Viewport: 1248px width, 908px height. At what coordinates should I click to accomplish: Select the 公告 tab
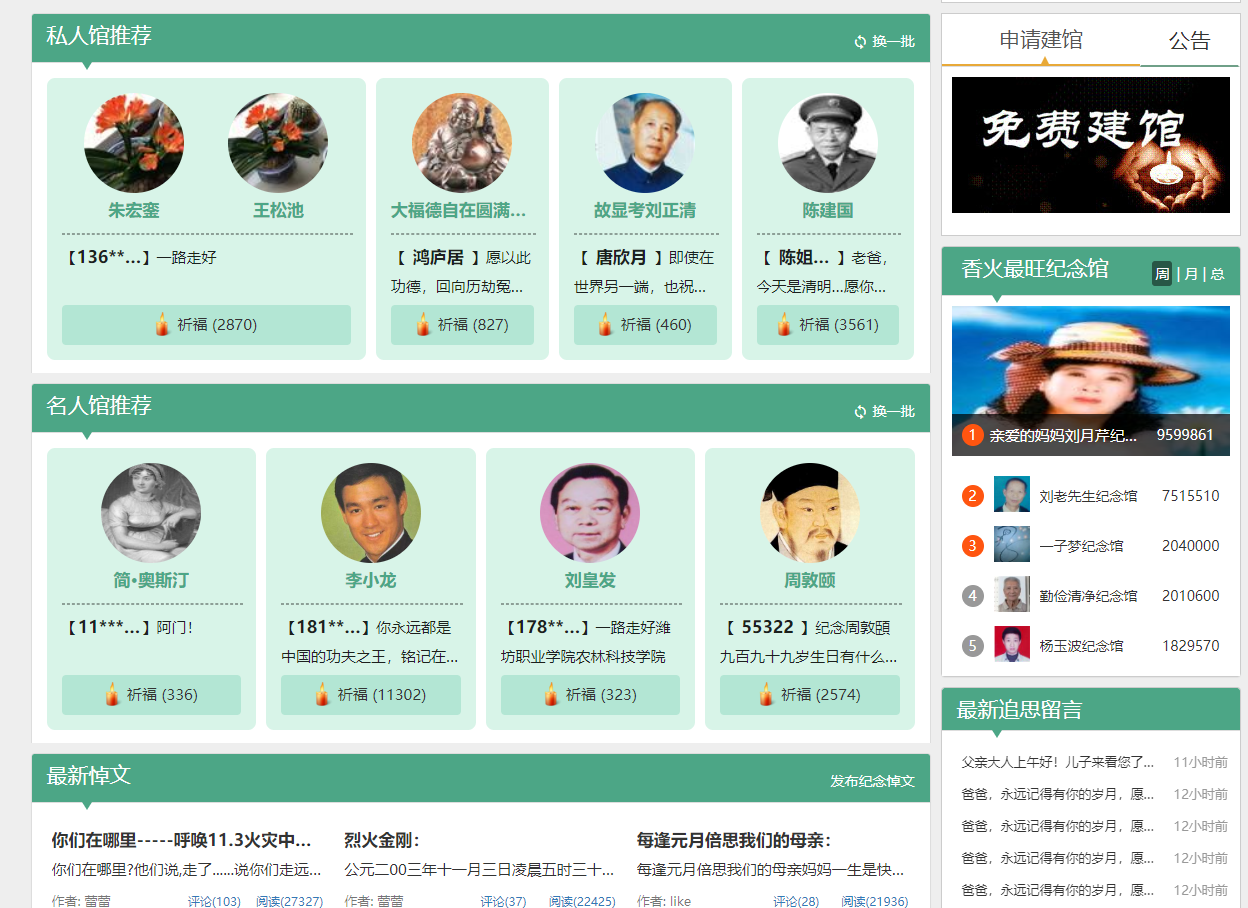1189,41
